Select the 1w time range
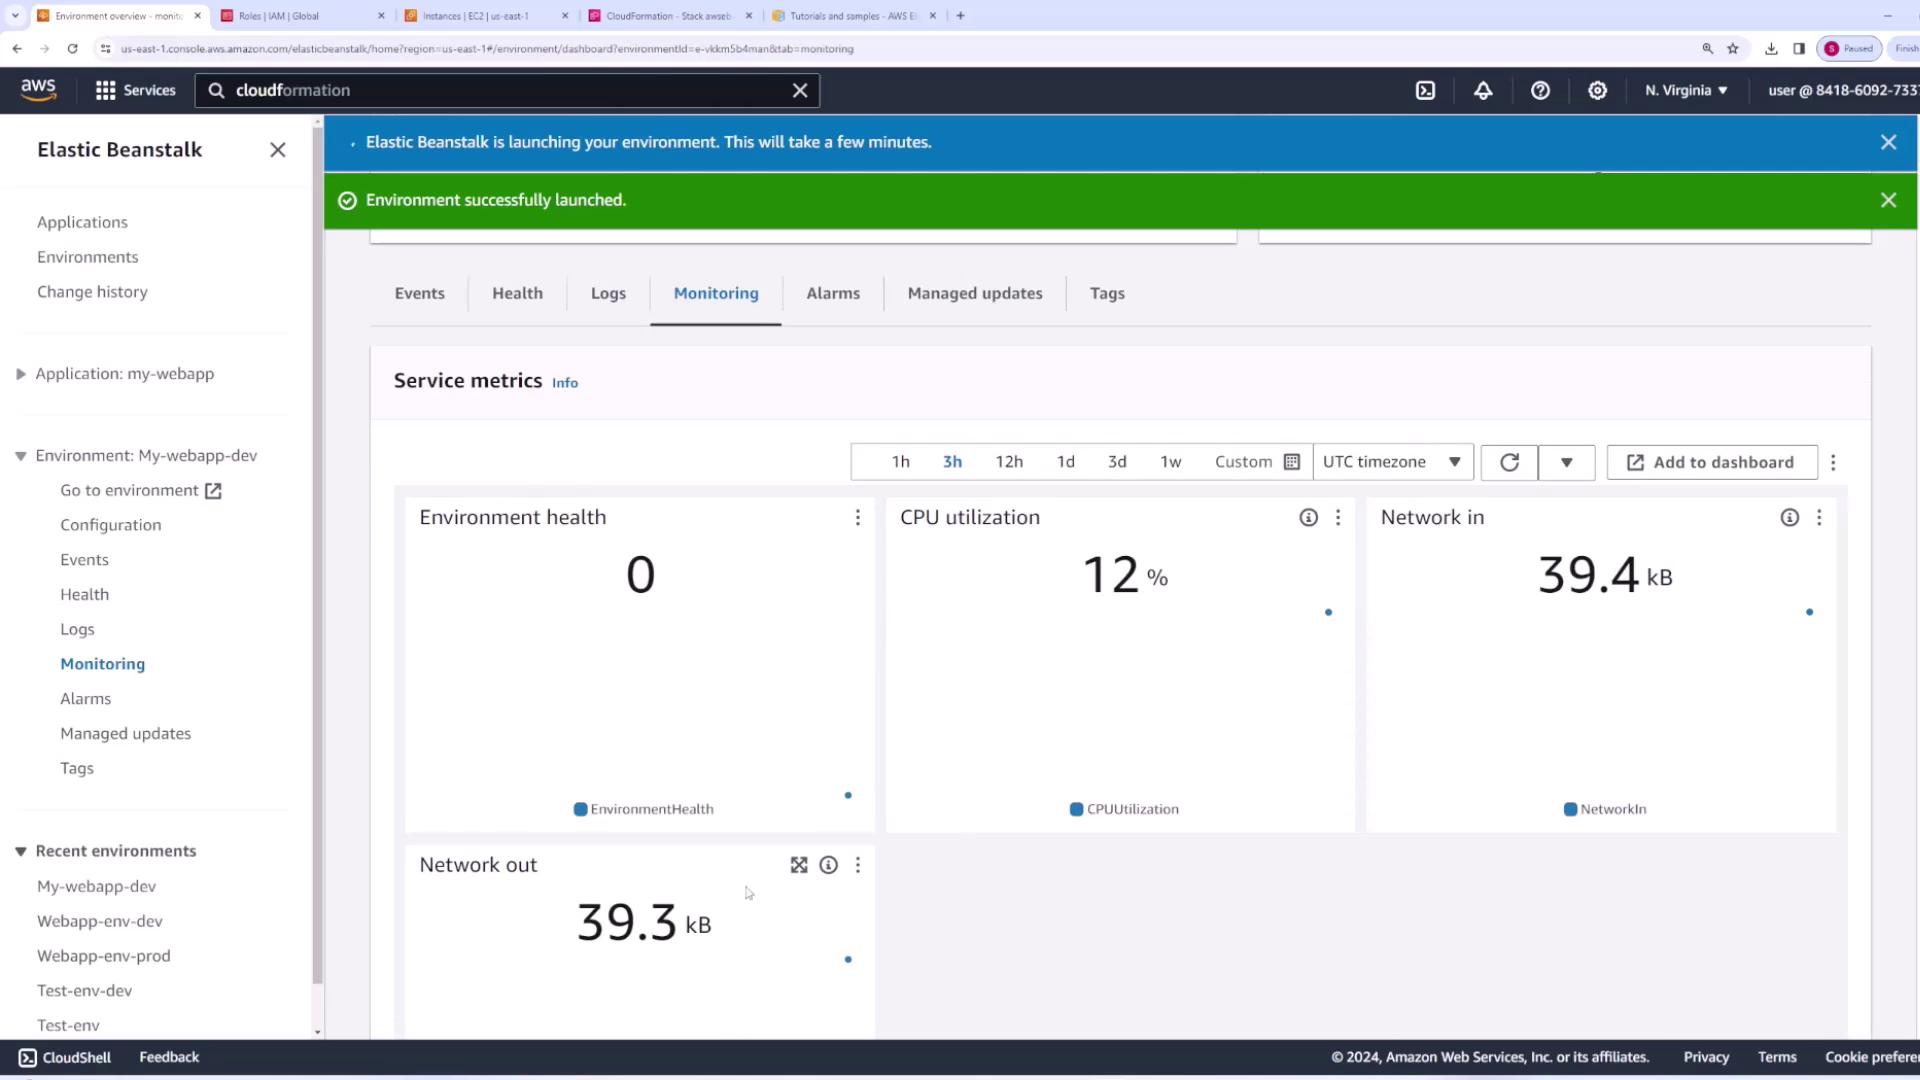Image resolution: width=1920 pixels, height=1080 pixels. pos(1170,462)
